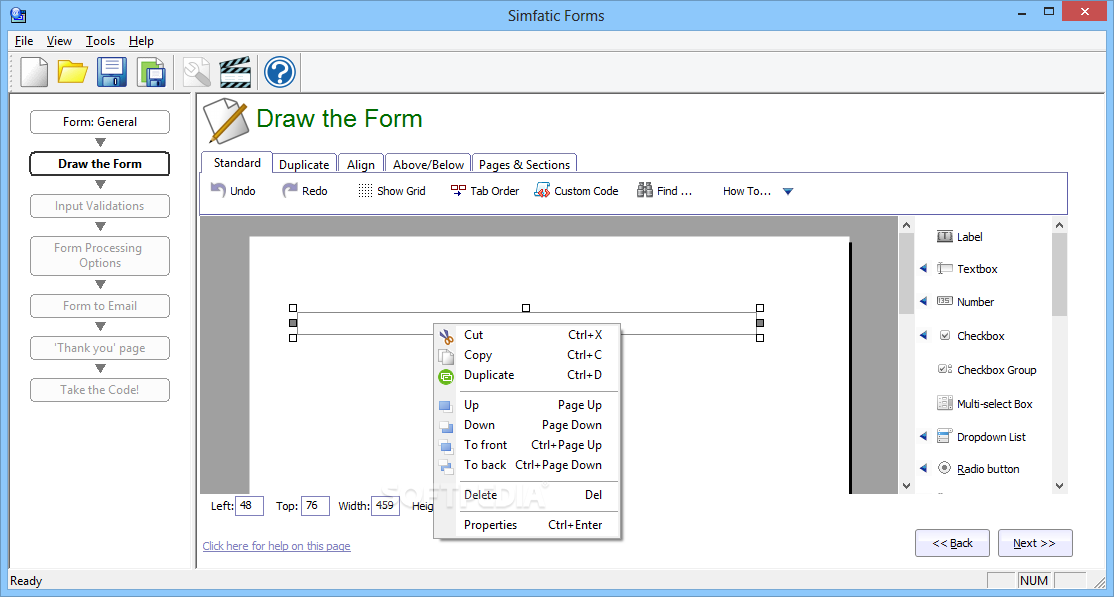Screen dimensions: 1114x597
Task: Select the Textbox element from the toolbox
Action: 967,269
